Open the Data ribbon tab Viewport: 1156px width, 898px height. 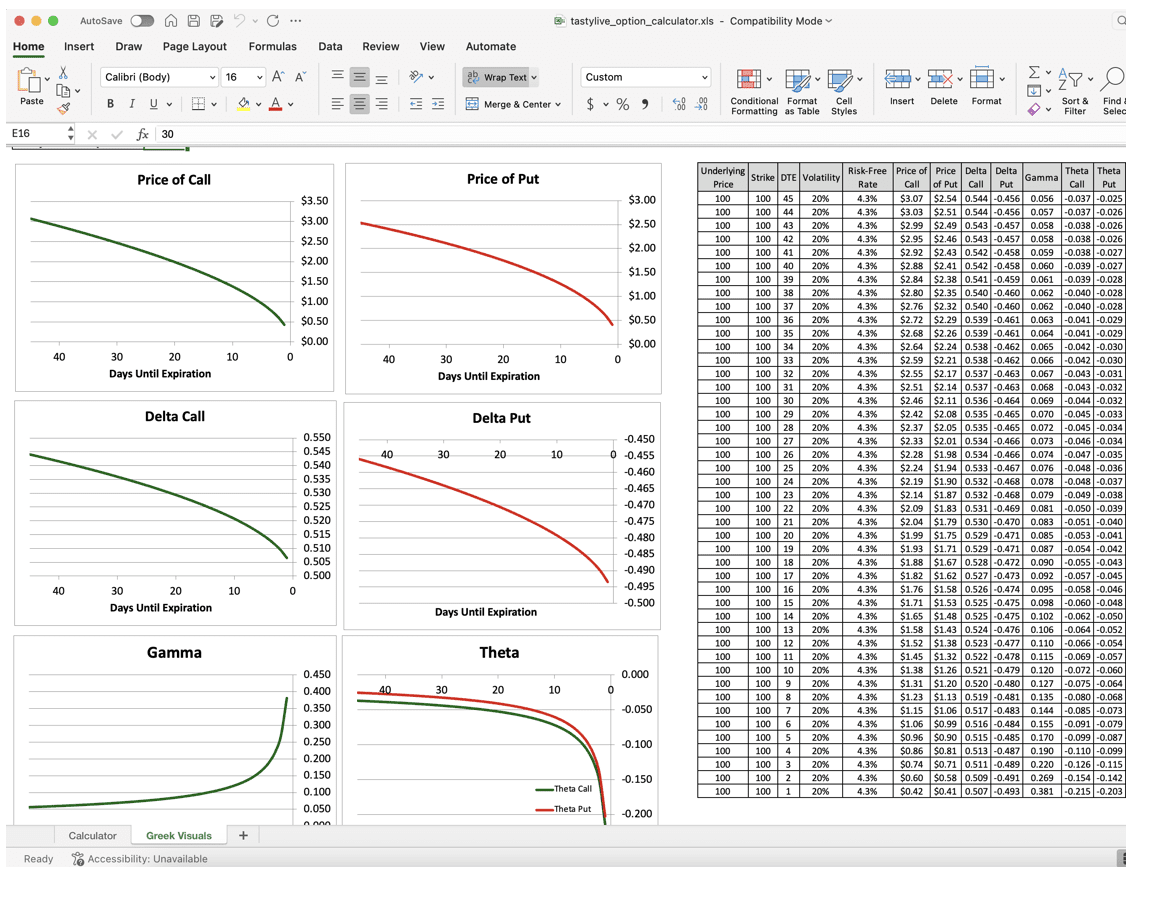point(330,46)
